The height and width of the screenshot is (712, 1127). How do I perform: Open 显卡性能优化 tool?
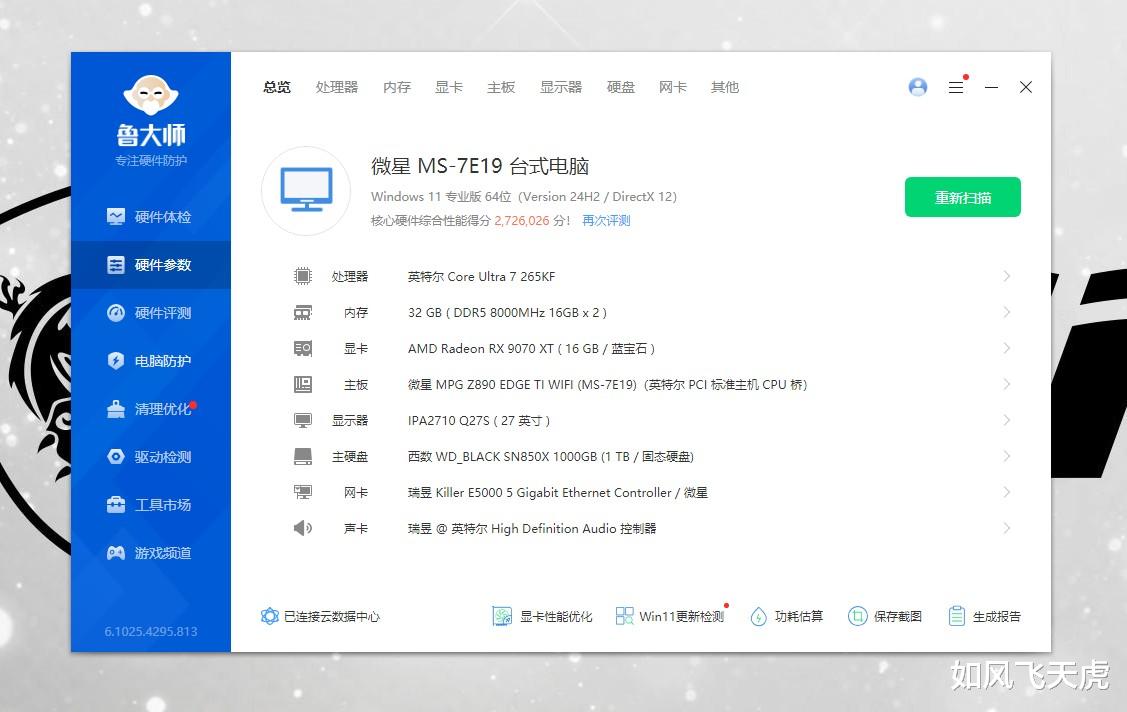coord(543,616)
